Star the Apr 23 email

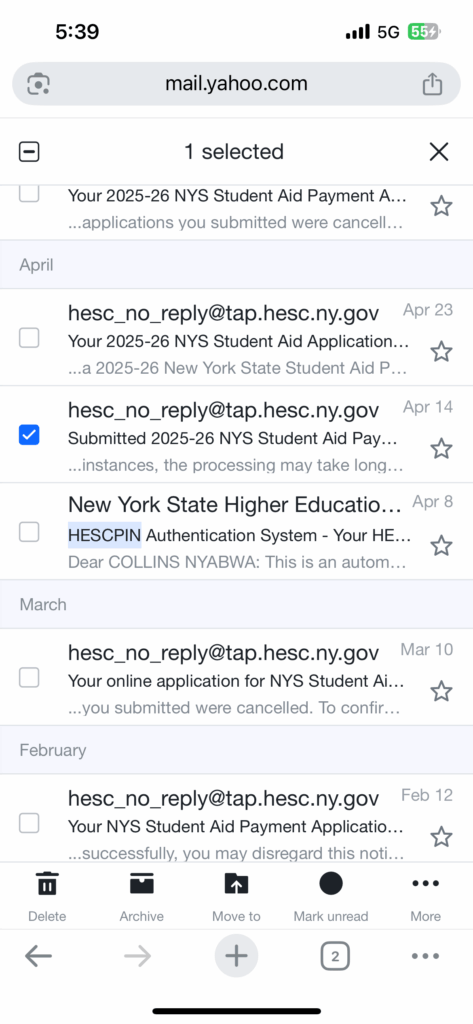point(442,352)
